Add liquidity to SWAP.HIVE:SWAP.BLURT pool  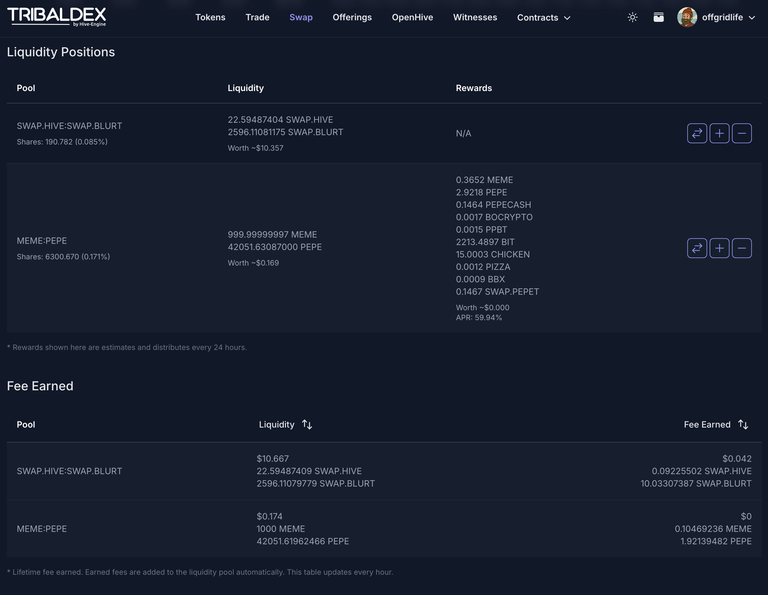tap(719, 133)
